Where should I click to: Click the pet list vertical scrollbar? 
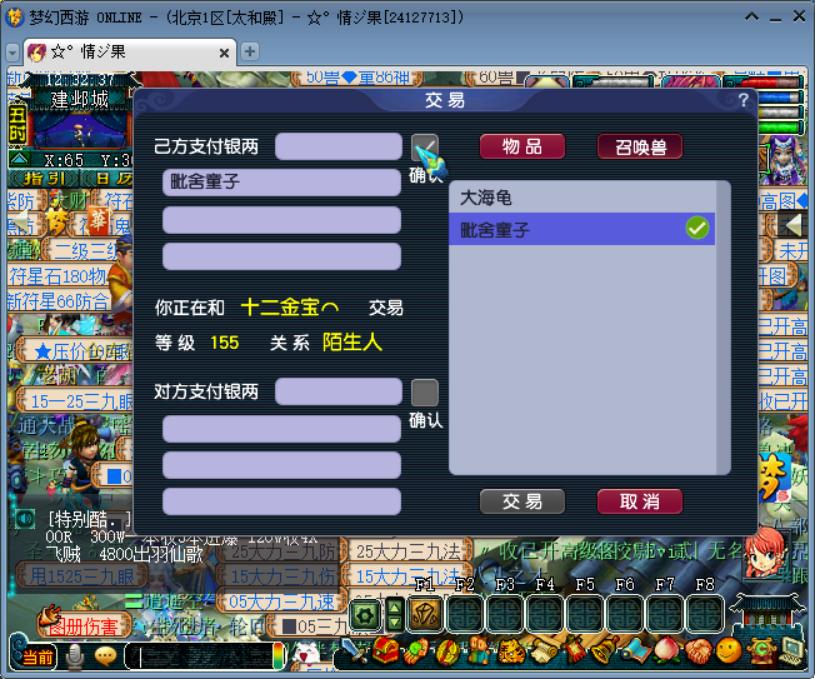(x=723, y=328)
